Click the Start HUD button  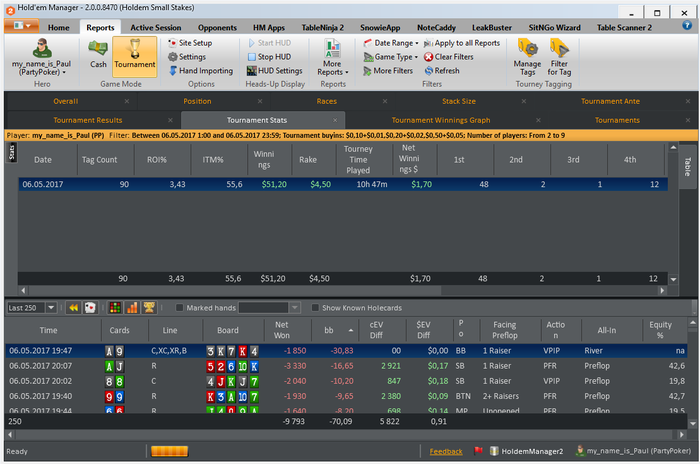269,43
